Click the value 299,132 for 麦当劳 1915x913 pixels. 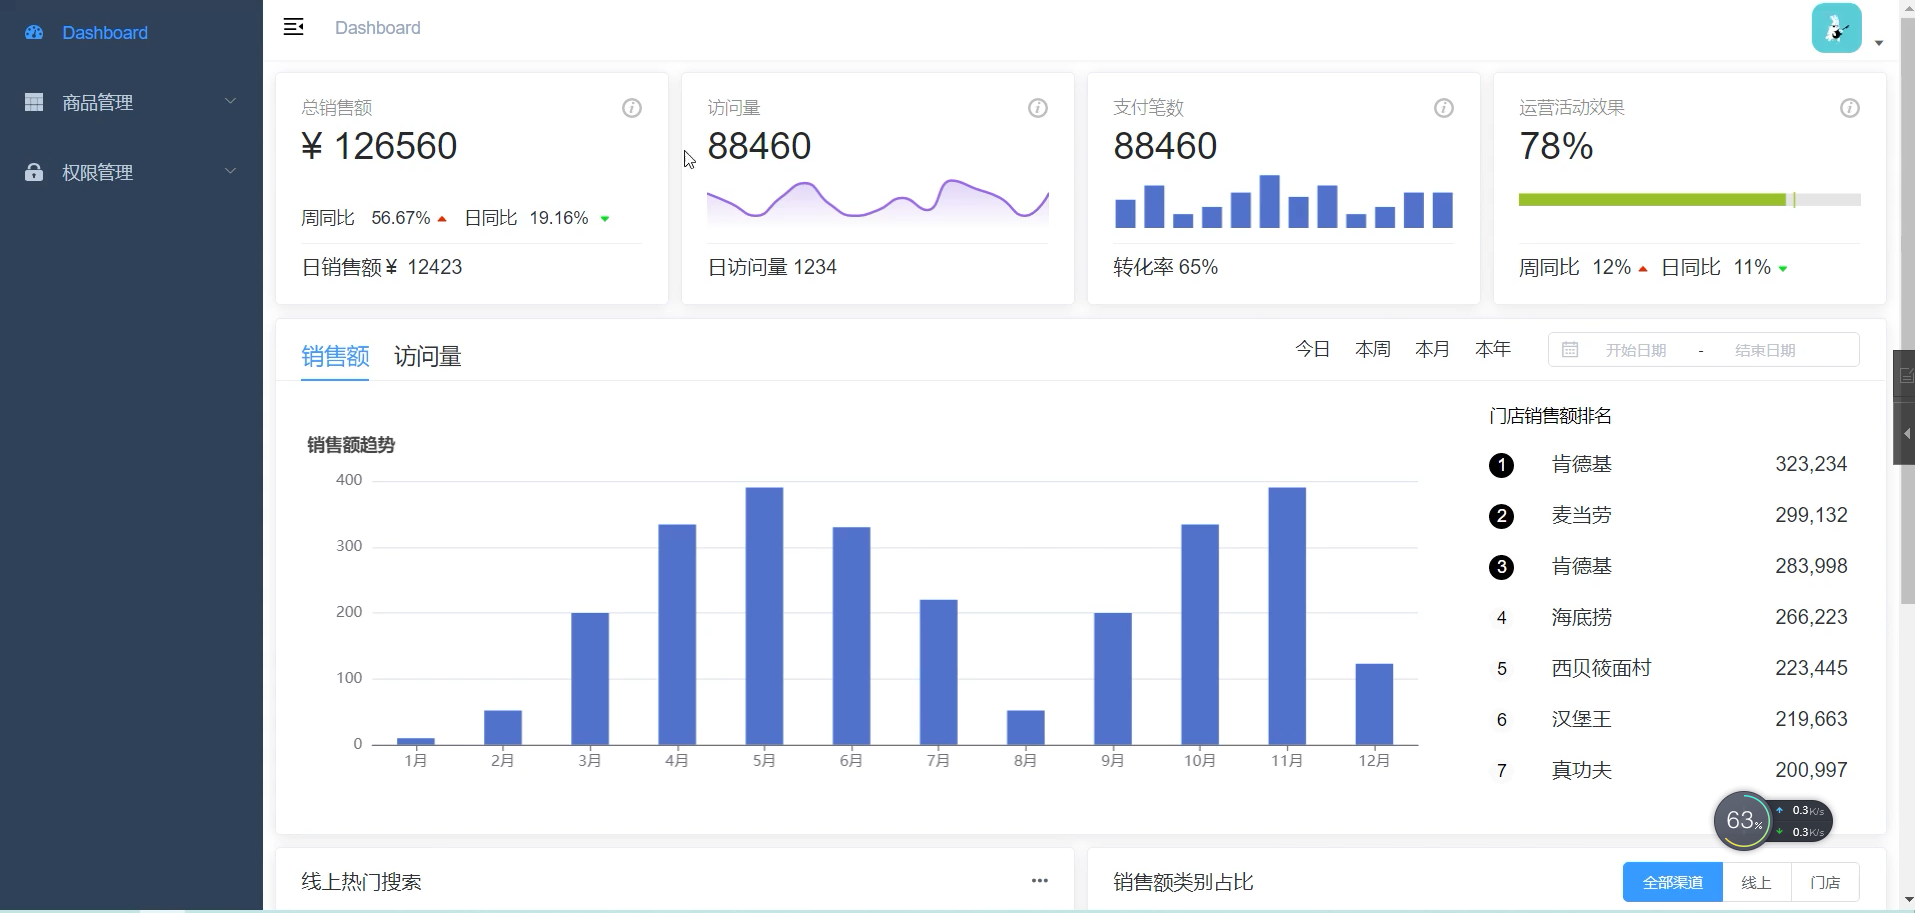1811,515
